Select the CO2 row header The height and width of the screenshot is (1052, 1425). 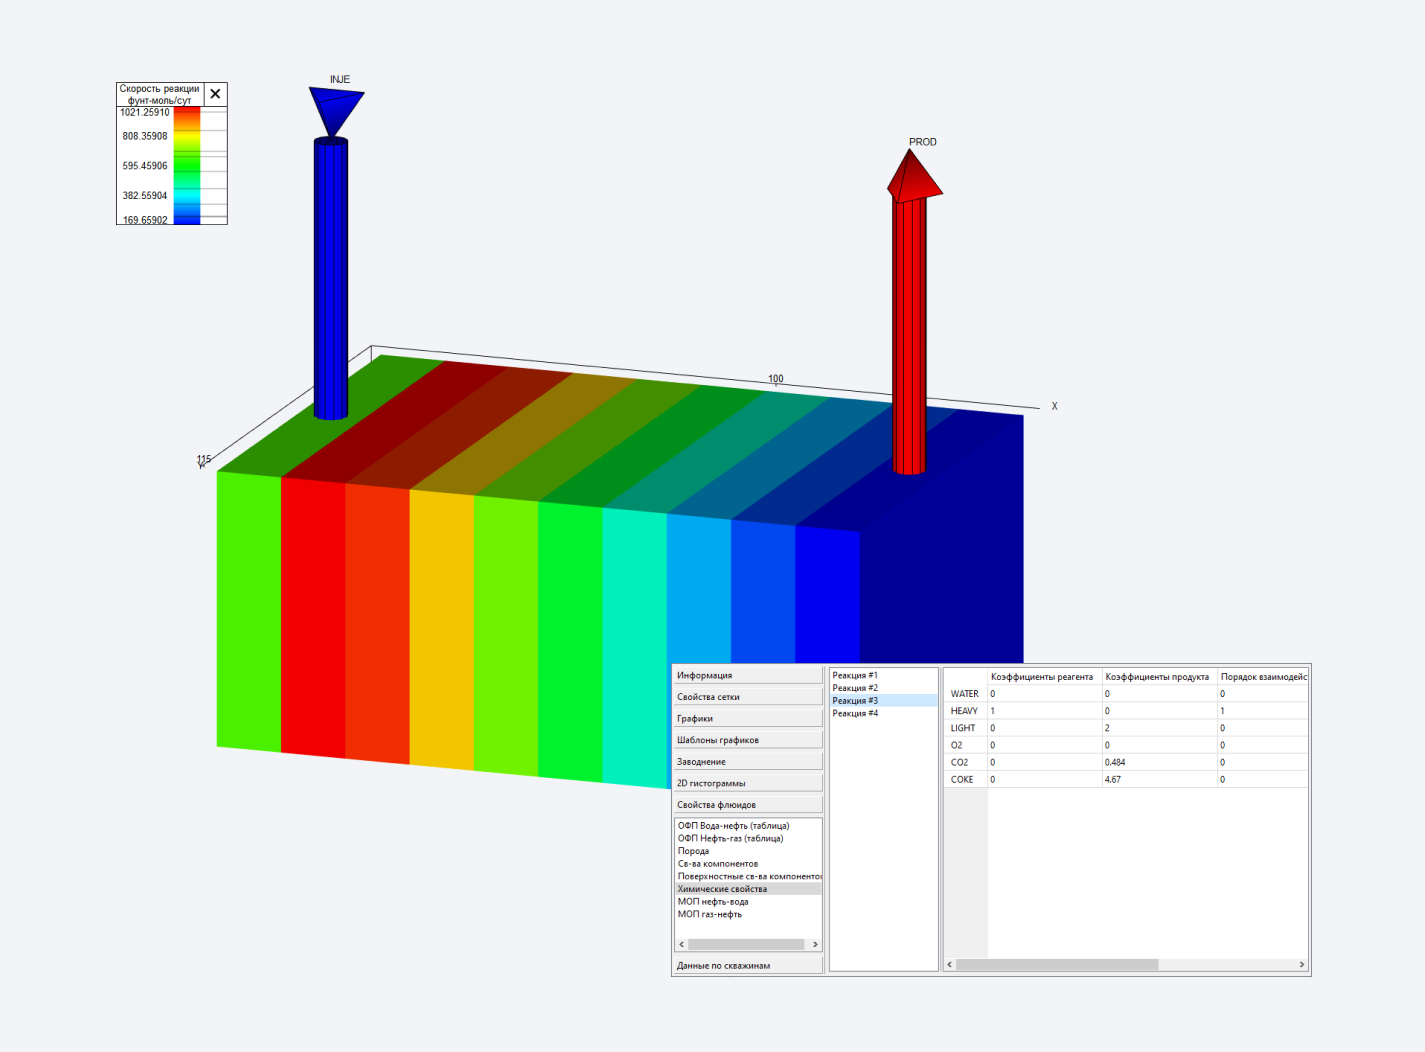965,762
